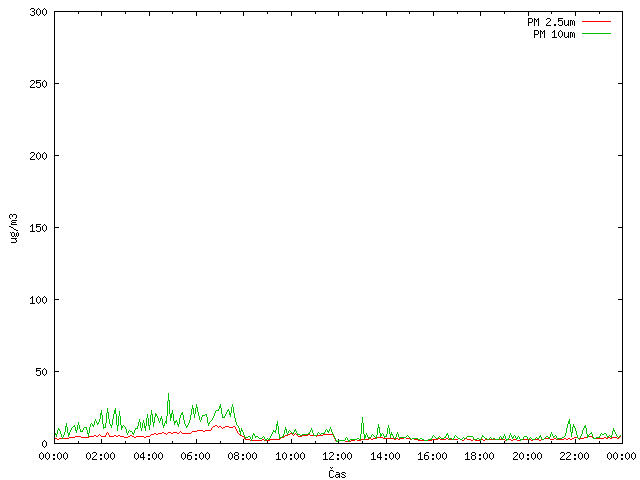The image size is (640, 480).
Task: Click the 100 y-axis value
Action: tap(38, 300)
